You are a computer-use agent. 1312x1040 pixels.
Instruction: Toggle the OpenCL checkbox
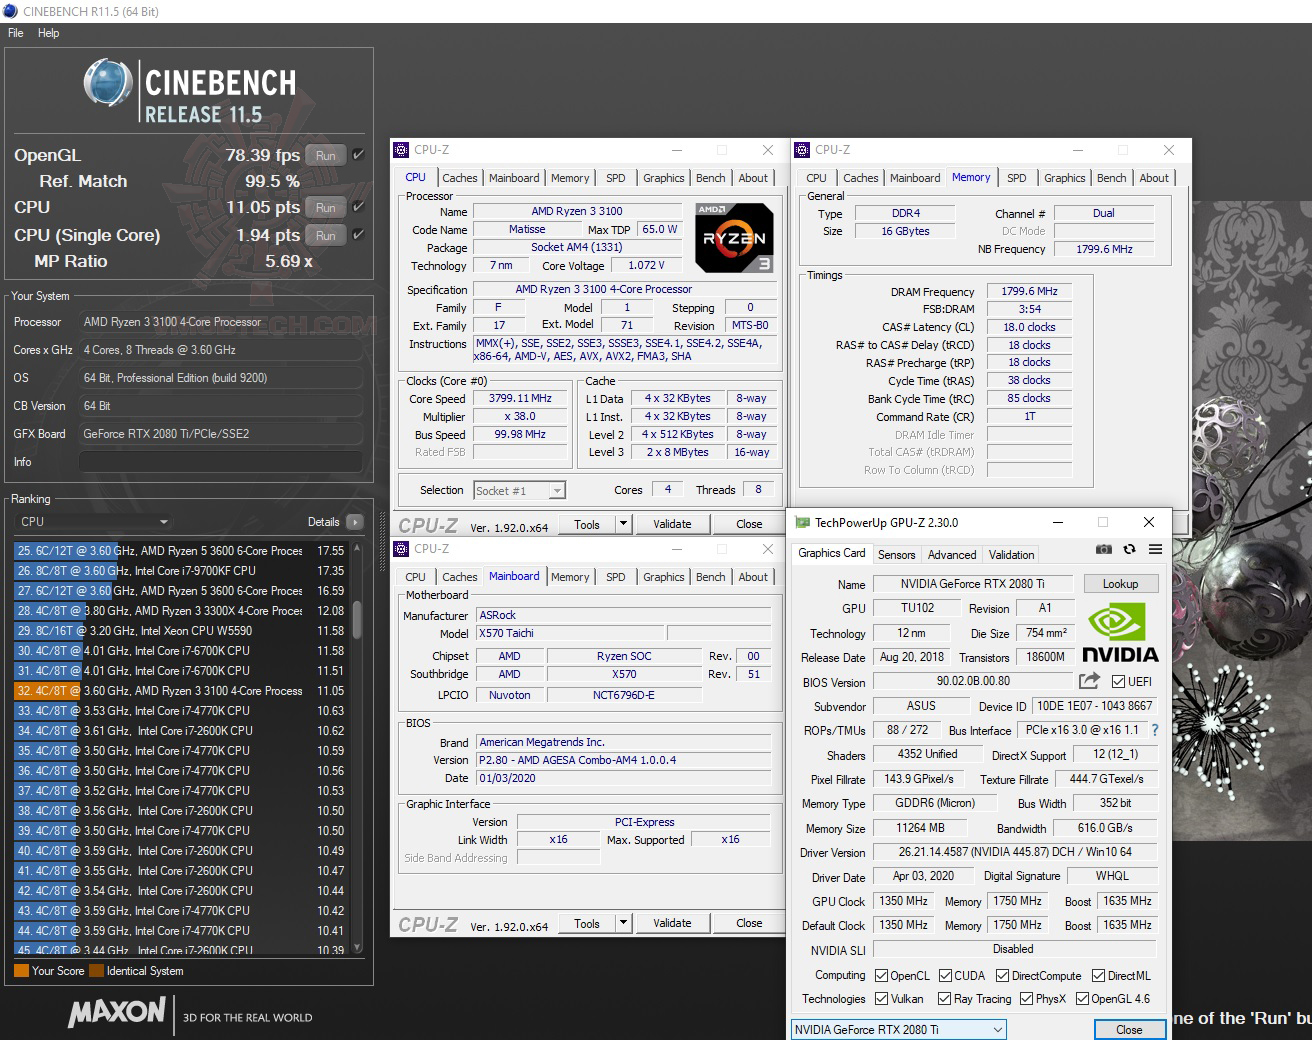coord(881,975)
